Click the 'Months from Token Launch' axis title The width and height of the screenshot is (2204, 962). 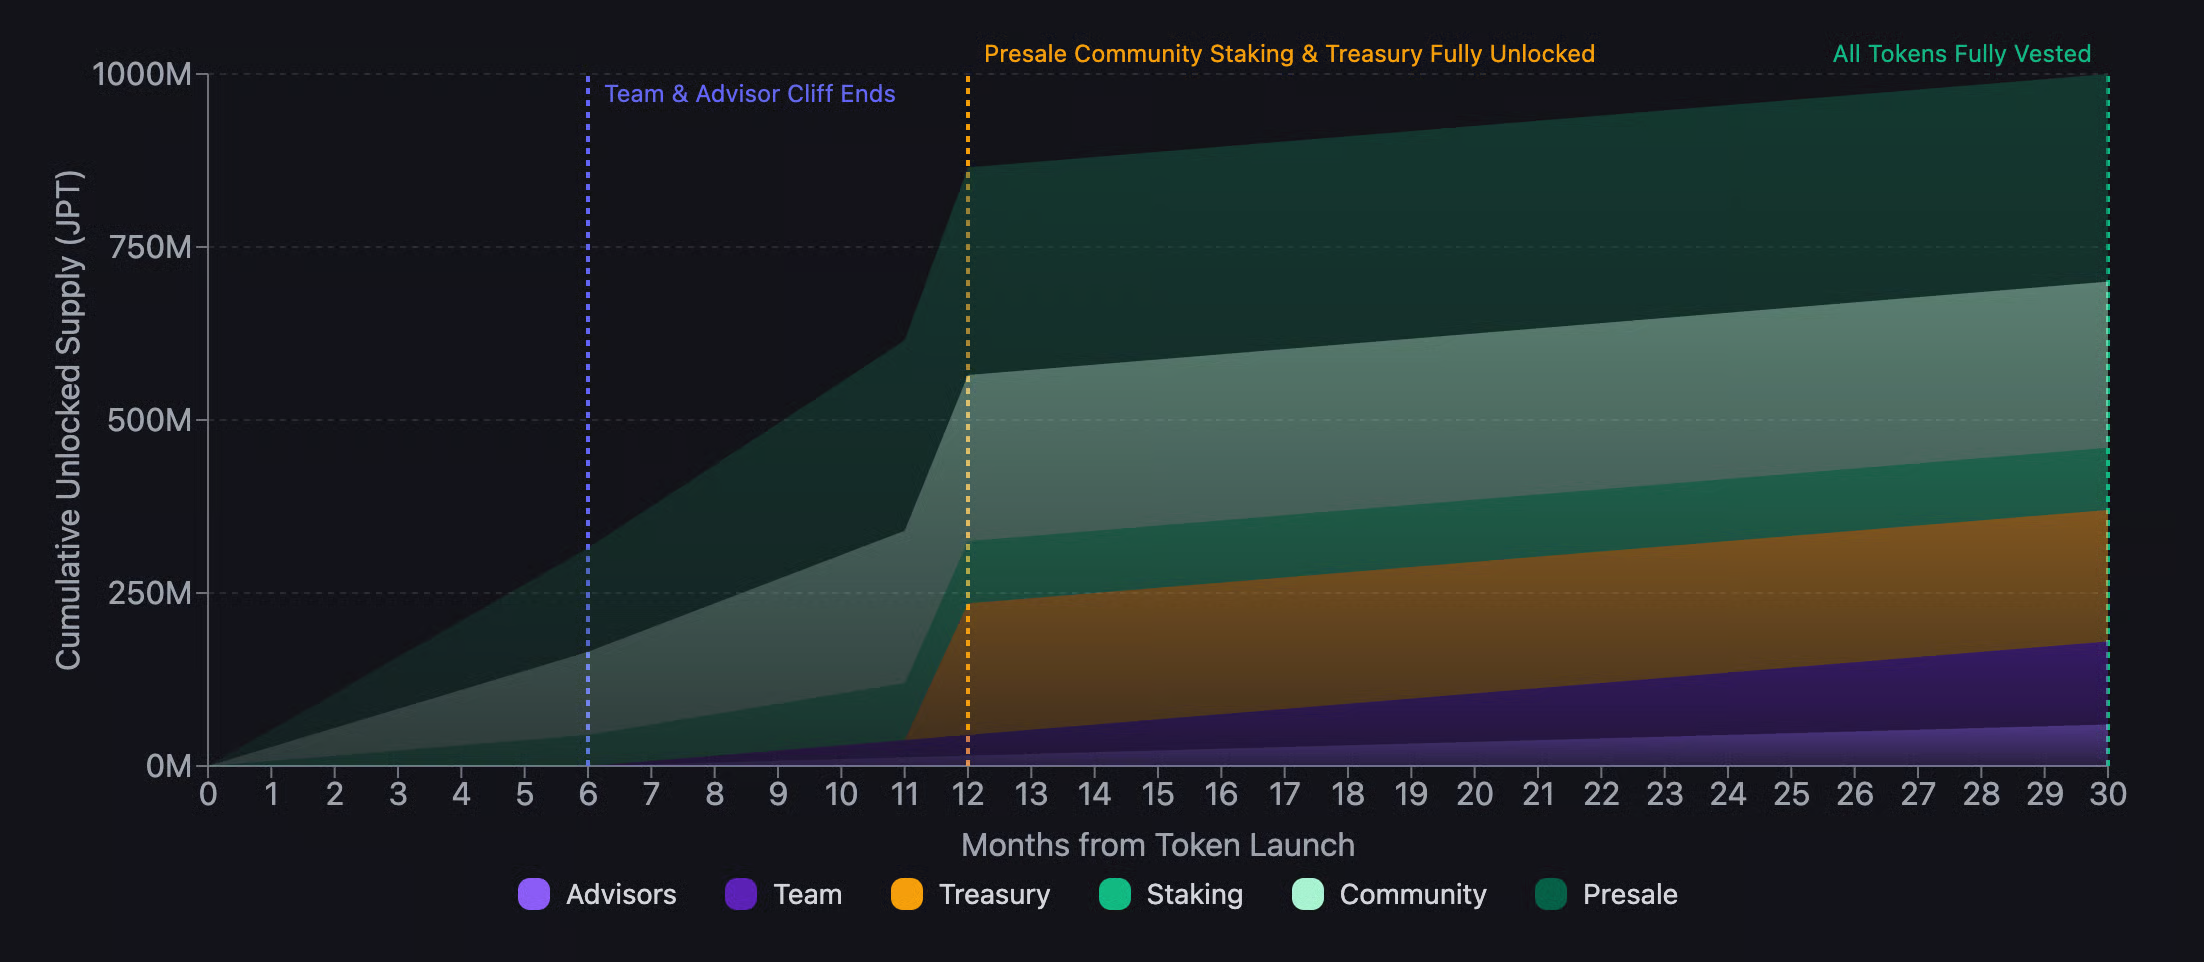pyautogui.click(x=1157, y=845)
